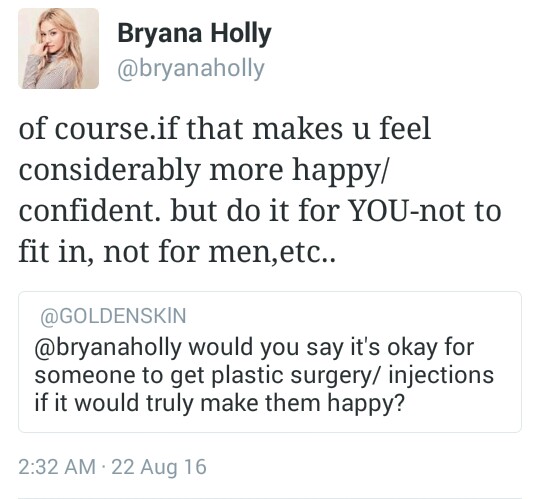Click the word 'injections' in the quoted tweet
Image resolution: width=540 pixels, height=499 pixels.
(442, 375)
